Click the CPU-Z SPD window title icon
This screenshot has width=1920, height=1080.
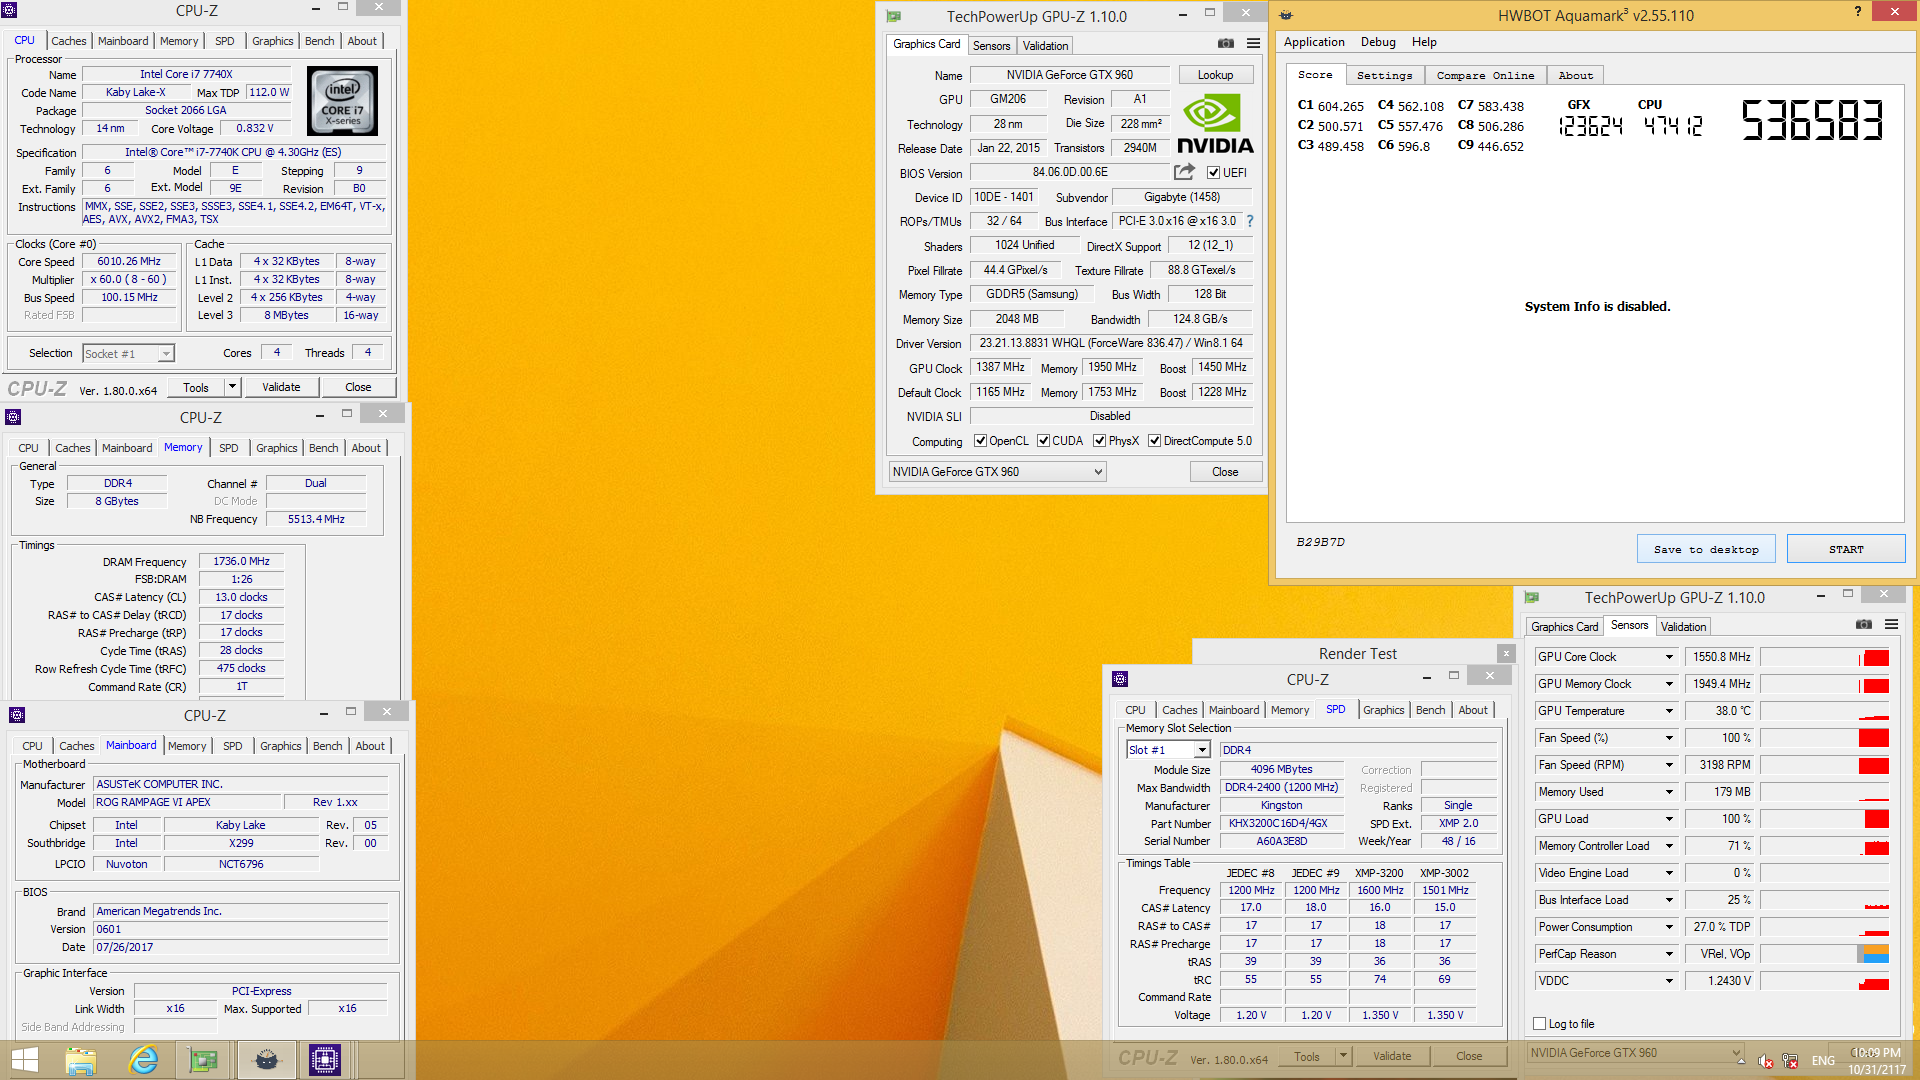(x=1120, y=679)
